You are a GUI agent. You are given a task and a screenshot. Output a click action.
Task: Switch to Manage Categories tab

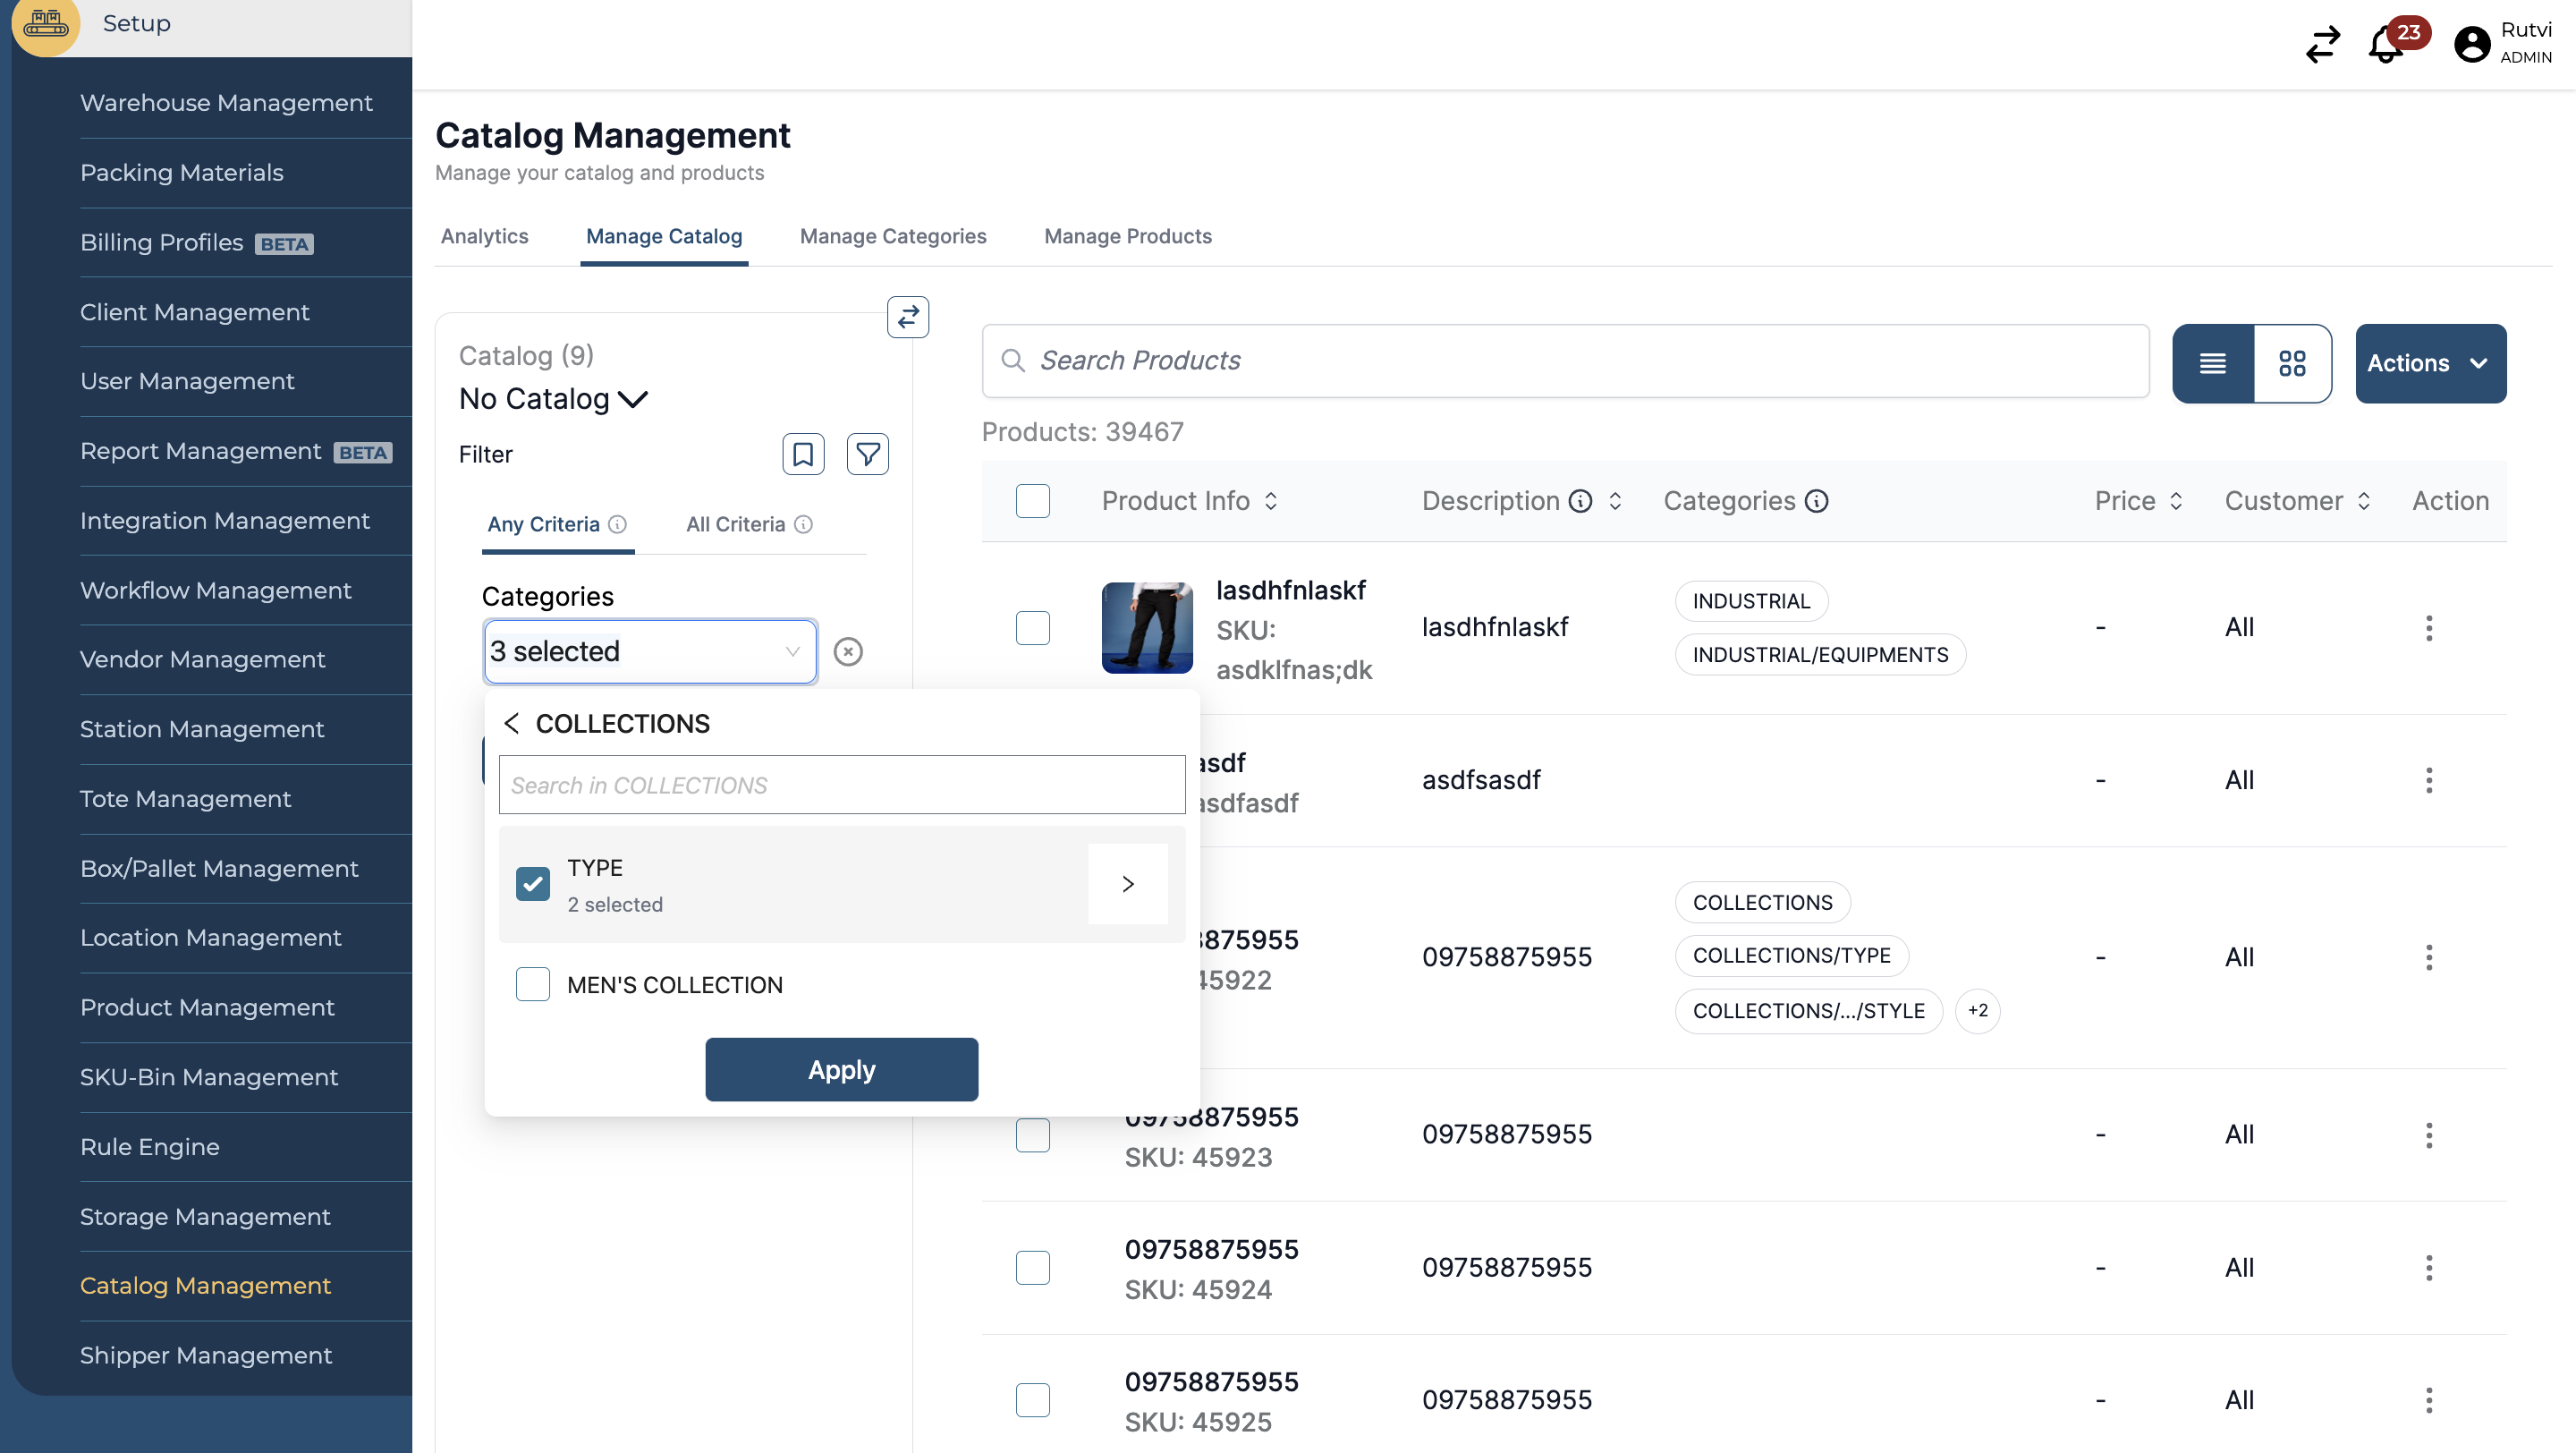[x=893, y=236]
